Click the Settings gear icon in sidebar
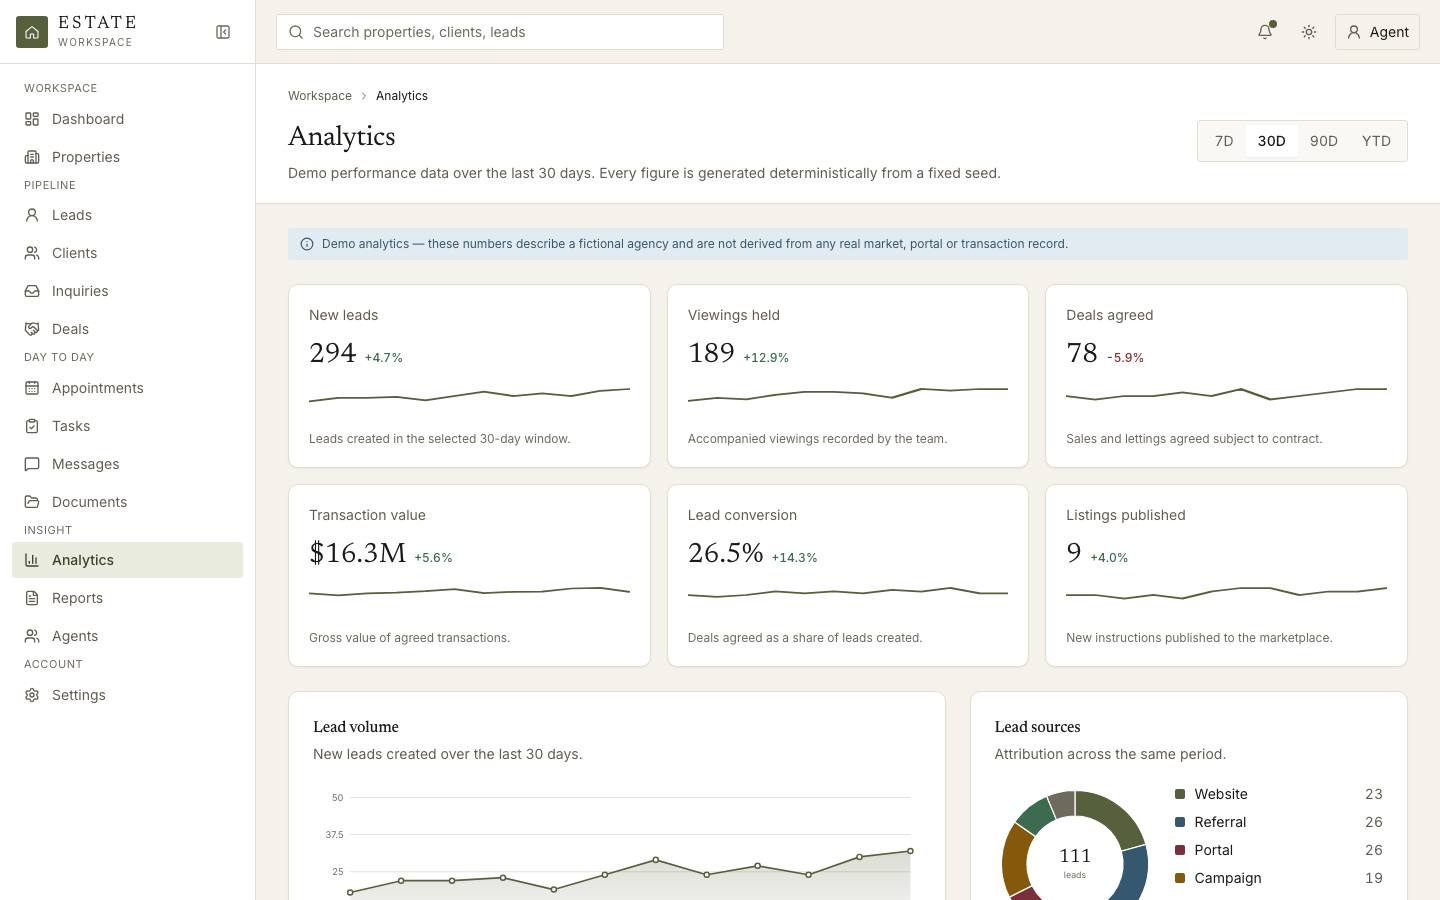The height and width of the screenshot is (900, 1440). tap(32, 695)
